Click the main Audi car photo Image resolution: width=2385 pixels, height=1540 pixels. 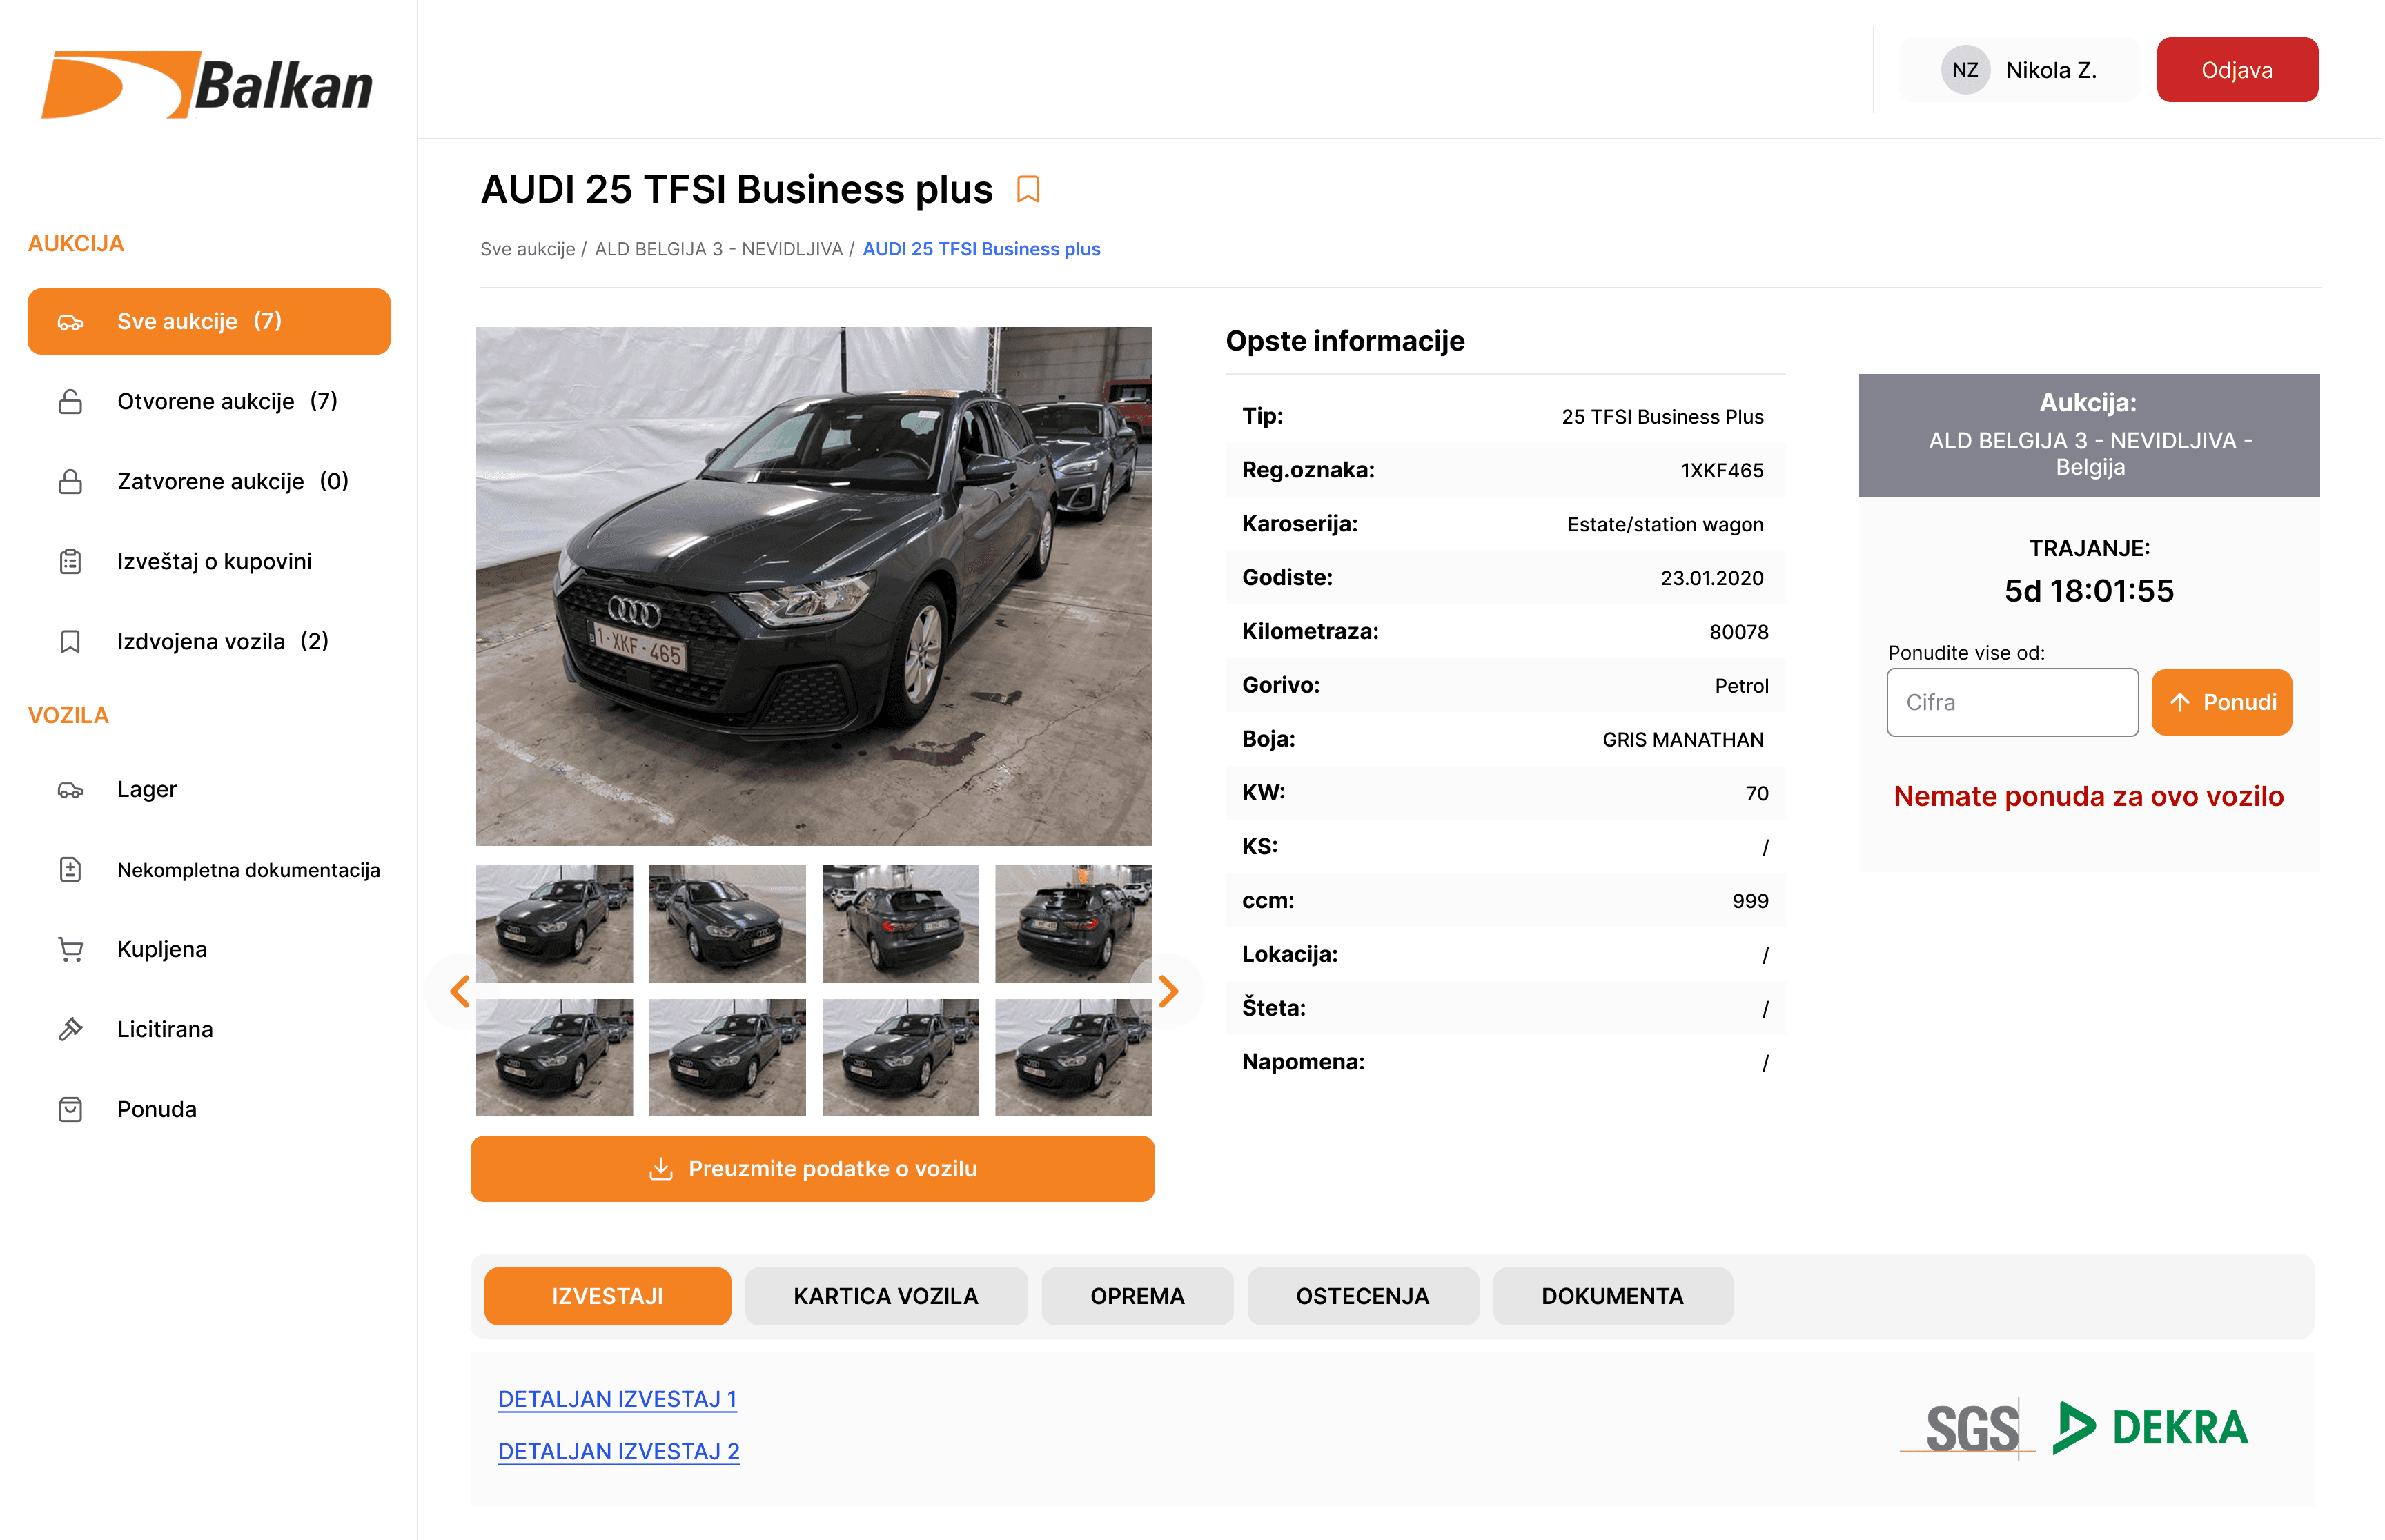click(814, 586)
